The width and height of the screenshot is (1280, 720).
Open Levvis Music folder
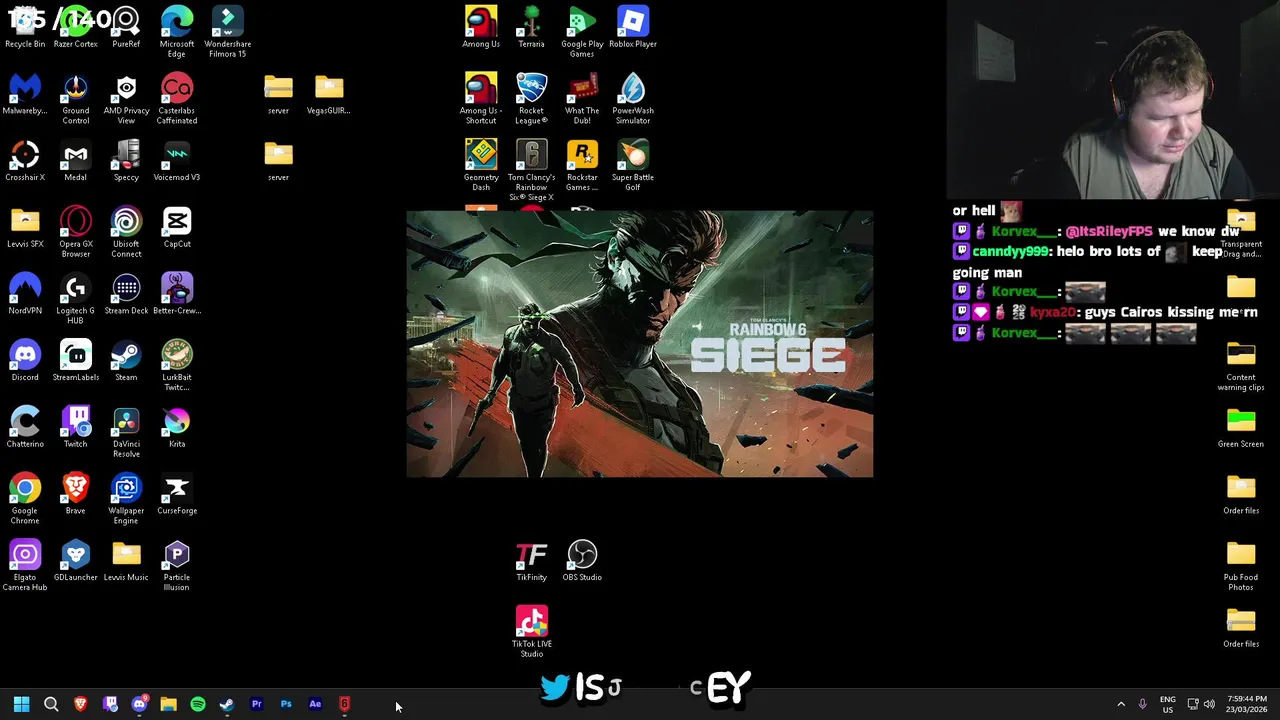click(x=126, y=561)
